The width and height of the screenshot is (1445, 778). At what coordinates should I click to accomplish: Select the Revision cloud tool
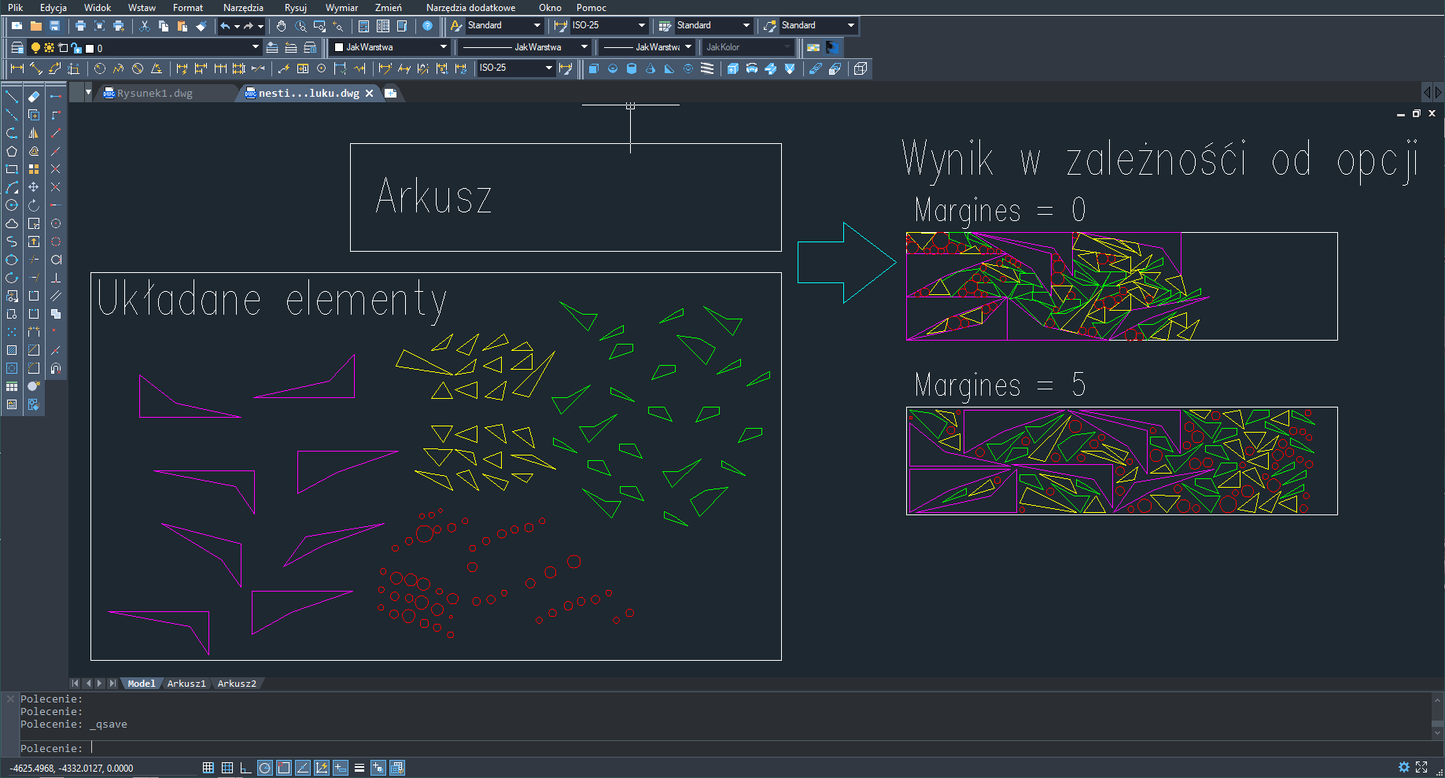pos(12,223)
